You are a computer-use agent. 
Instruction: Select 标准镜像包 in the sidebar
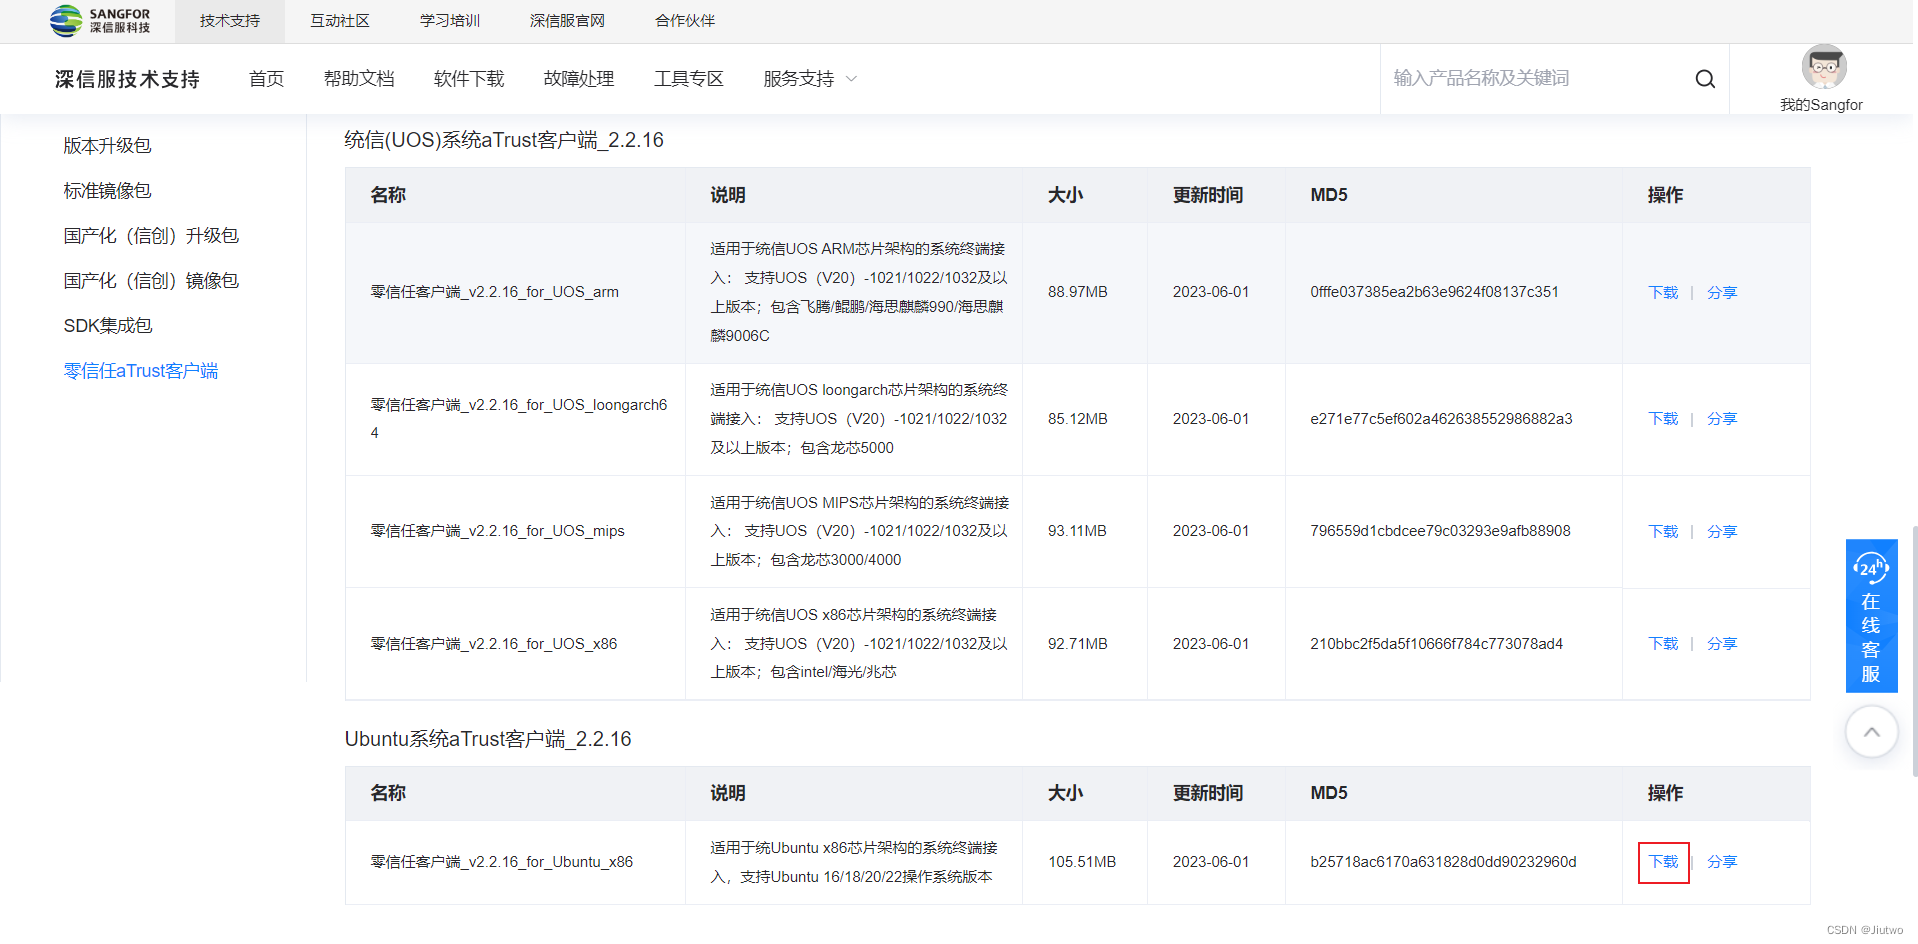click(x=107, y=191)
